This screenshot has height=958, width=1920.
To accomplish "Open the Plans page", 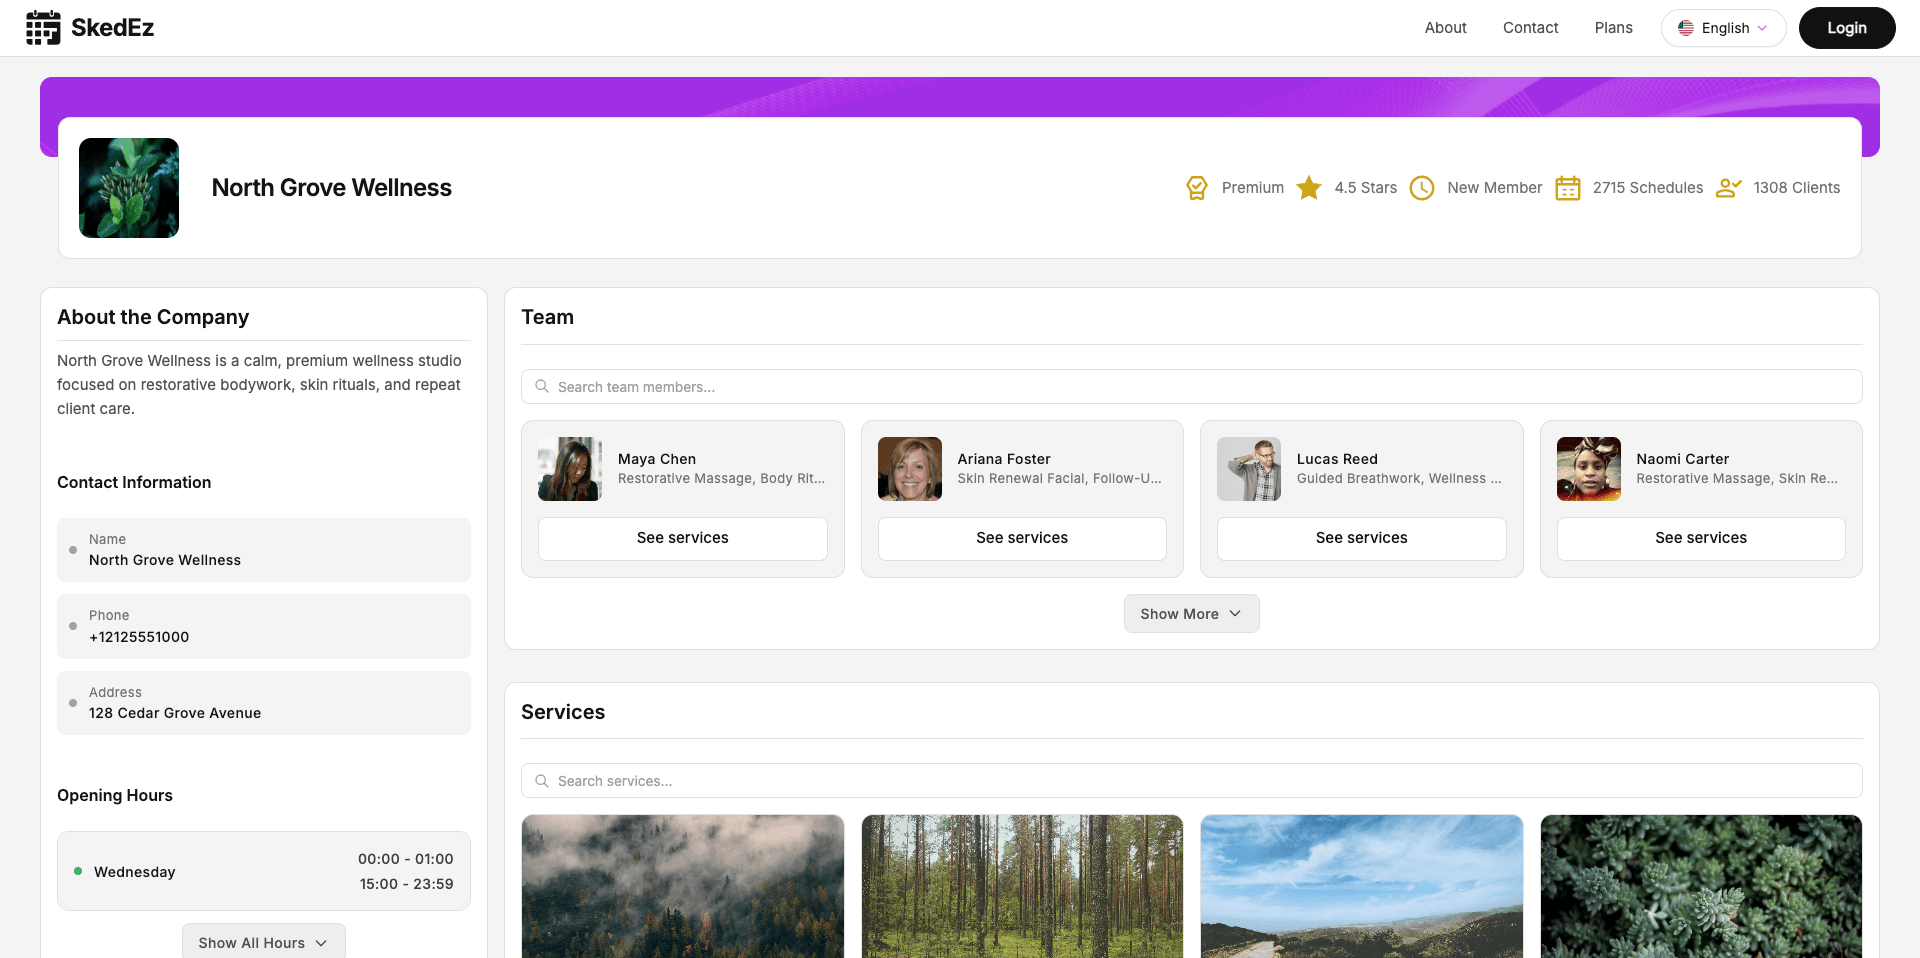I will coord(1613,28).
